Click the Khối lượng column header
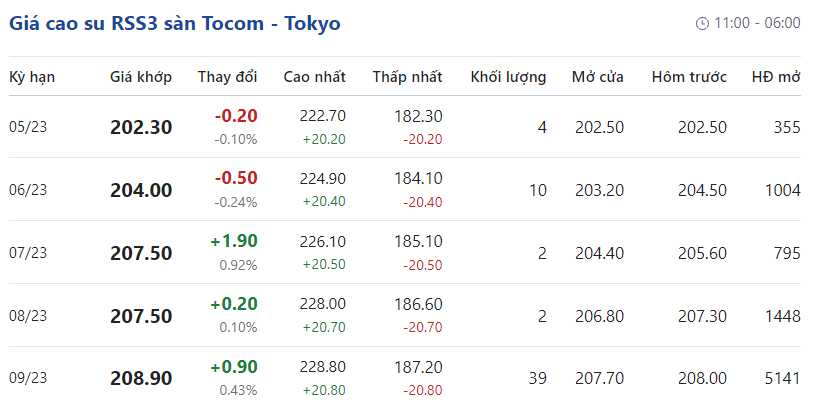Viewport: 821px width, 407px height. coord(508,77)
